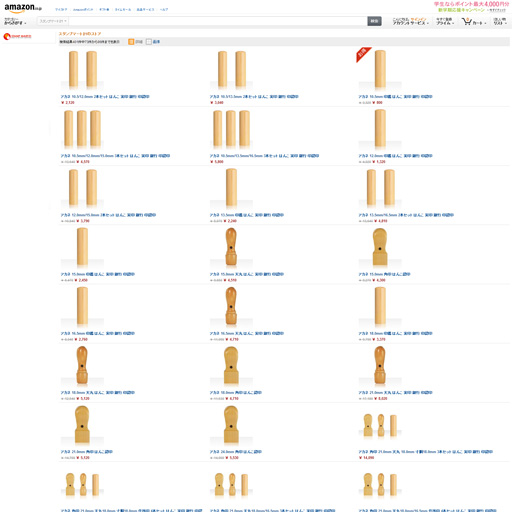Open the ¥2,120 two-stamp set title link

(x=105, y=97)
